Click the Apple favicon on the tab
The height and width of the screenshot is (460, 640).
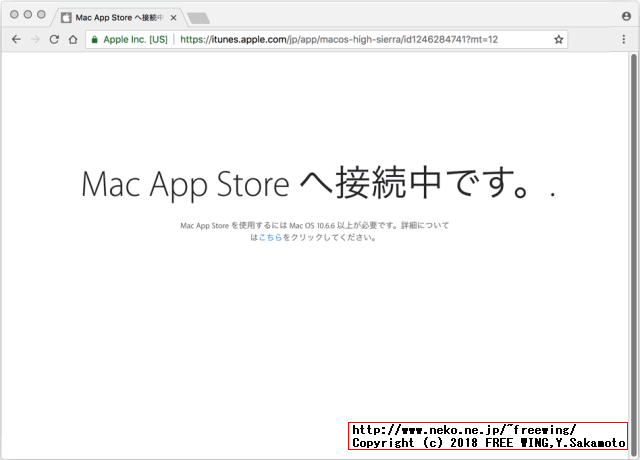pyautogui.click(x=66, y=18)
